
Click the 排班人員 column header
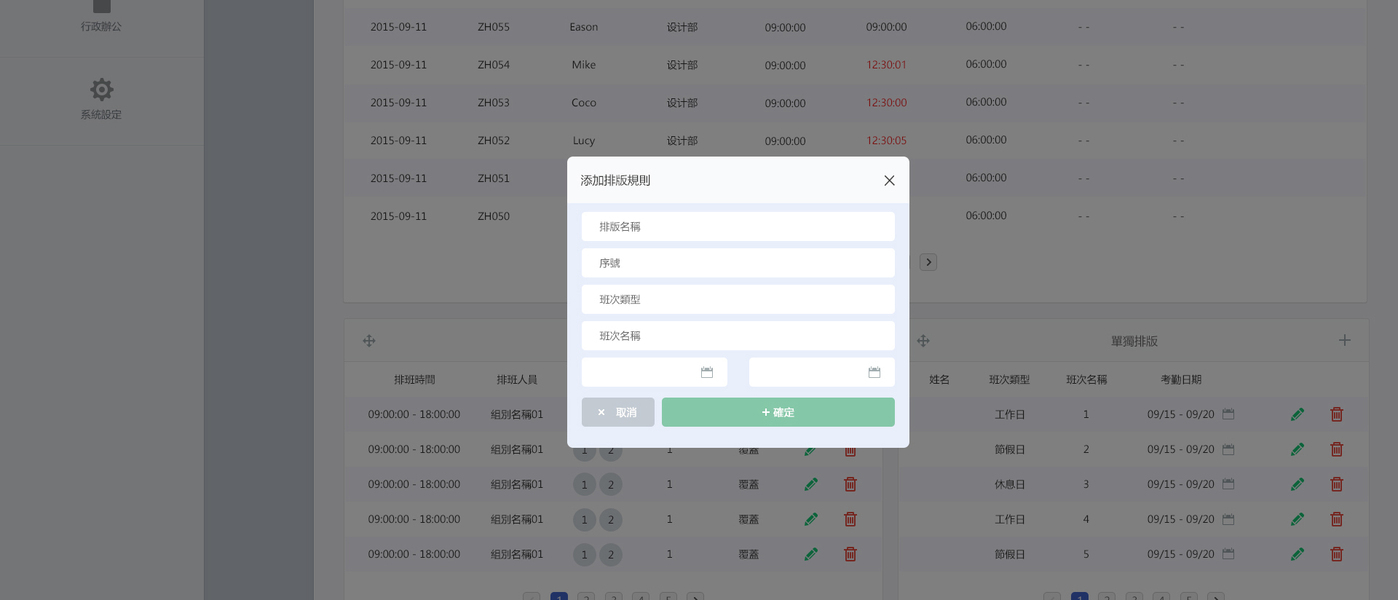tap(517, 380)
